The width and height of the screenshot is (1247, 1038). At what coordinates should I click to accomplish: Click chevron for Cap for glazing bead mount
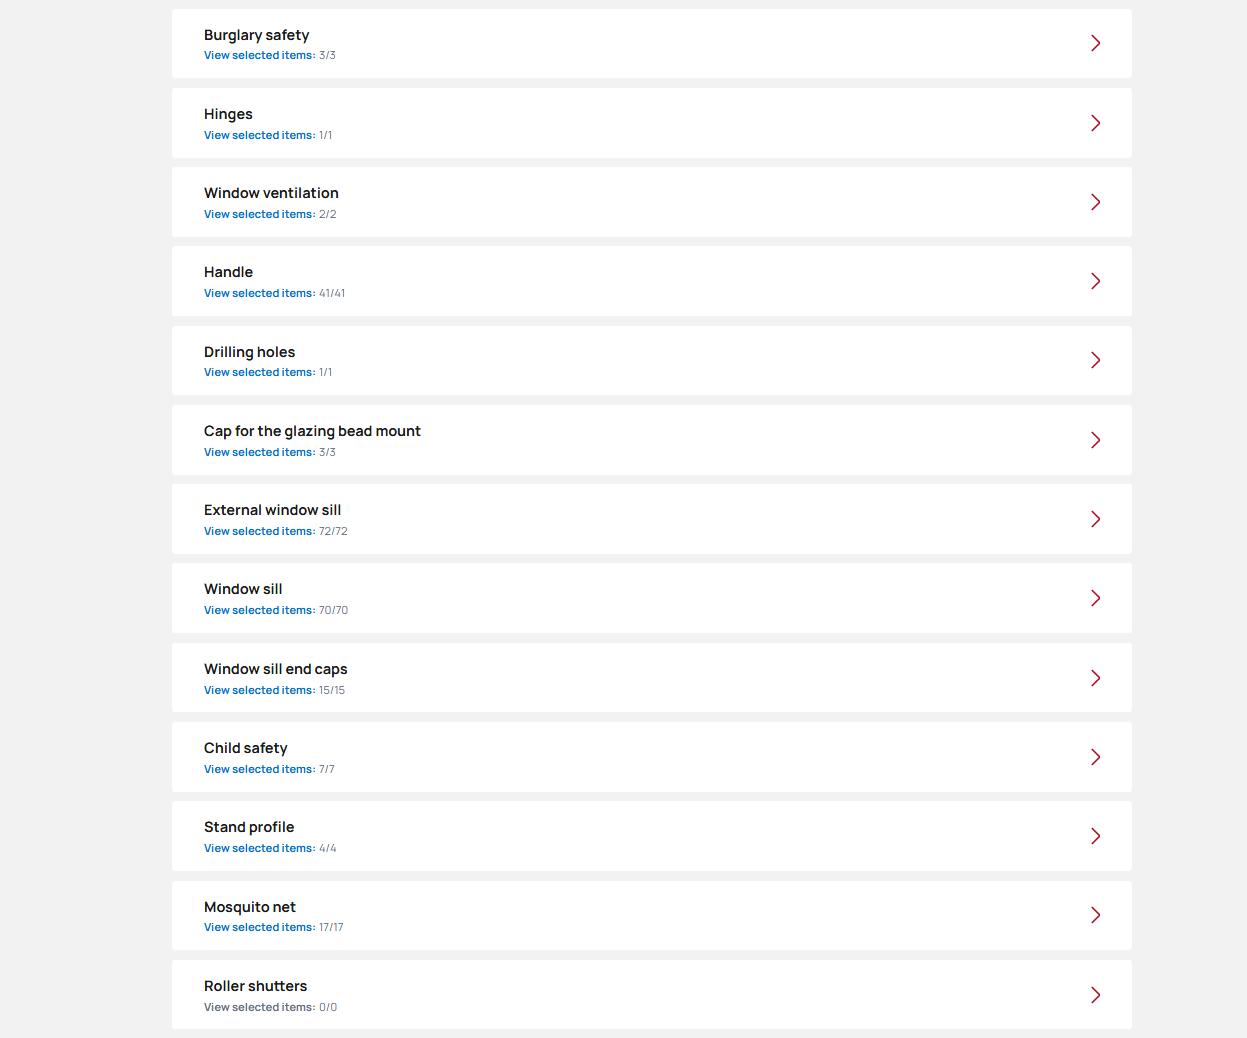[1095, 440]
